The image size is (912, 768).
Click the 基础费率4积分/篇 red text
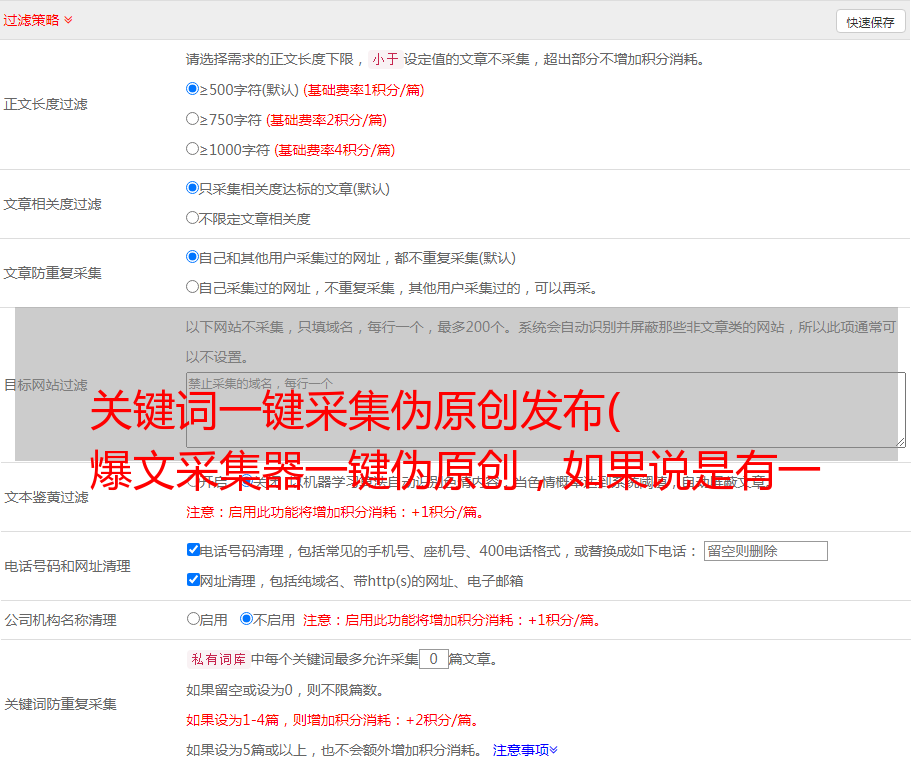(x=334, y=150)
